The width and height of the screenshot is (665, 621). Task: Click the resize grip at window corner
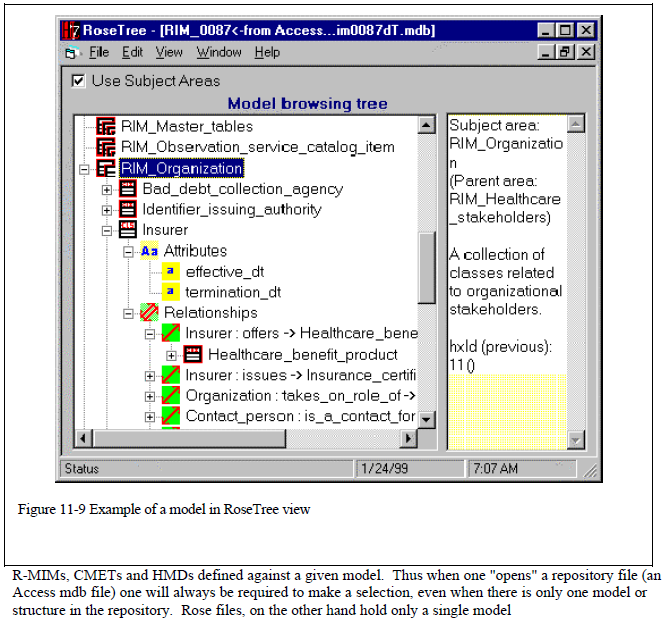click(x=590, y=470)
